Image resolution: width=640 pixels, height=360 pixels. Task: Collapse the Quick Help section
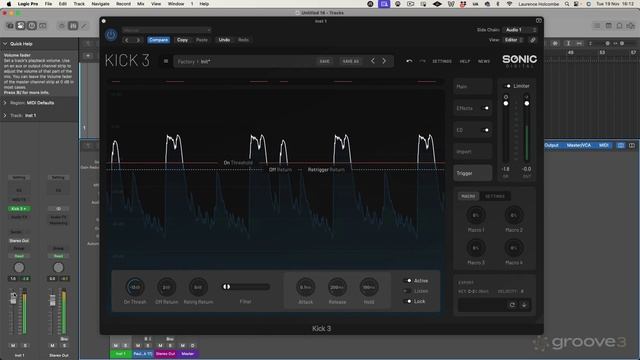tap(5, 44)
